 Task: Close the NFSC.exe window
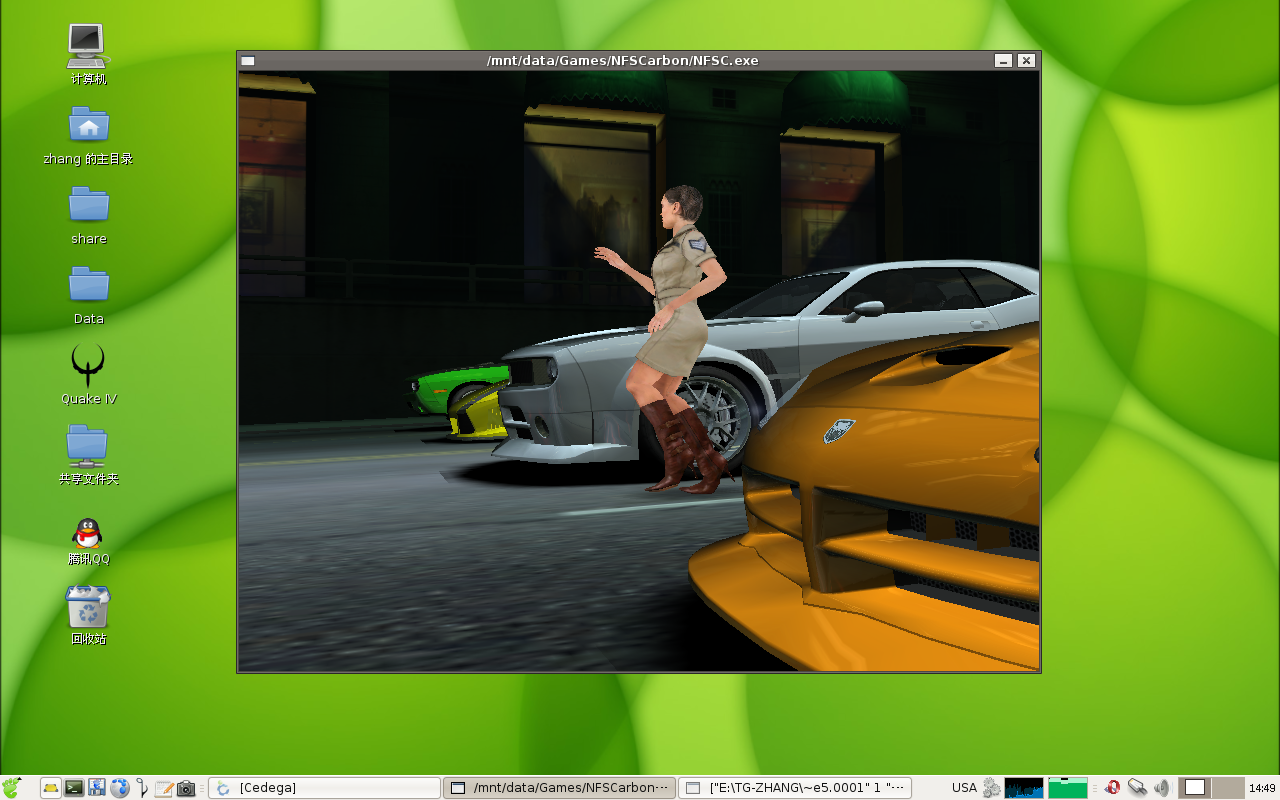point(1026,61)
